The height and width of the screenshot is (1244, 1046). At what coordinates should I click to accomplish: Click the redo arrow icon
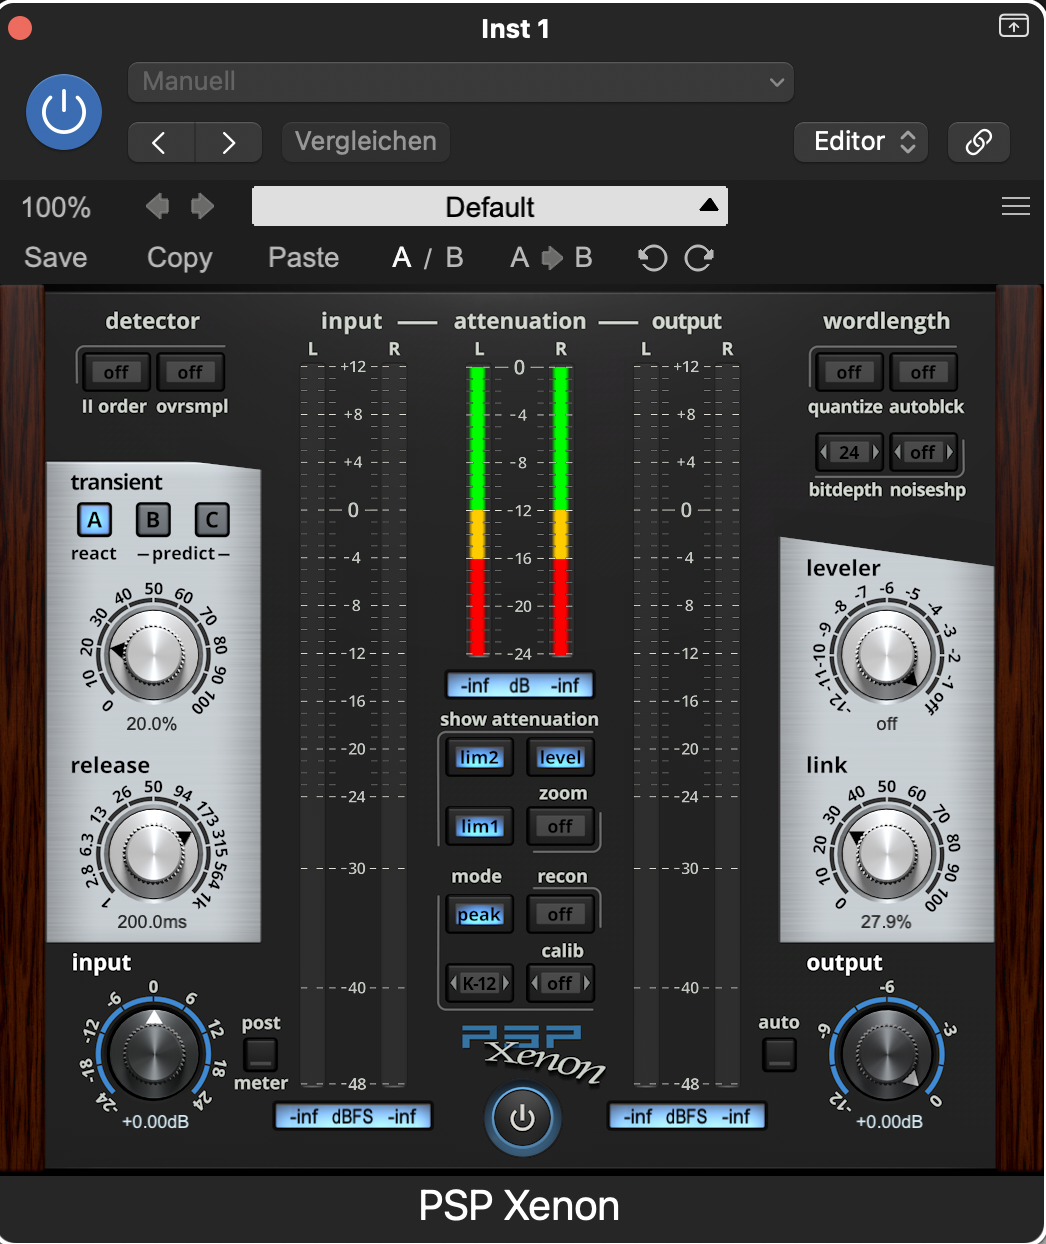(x=699, y=258)
